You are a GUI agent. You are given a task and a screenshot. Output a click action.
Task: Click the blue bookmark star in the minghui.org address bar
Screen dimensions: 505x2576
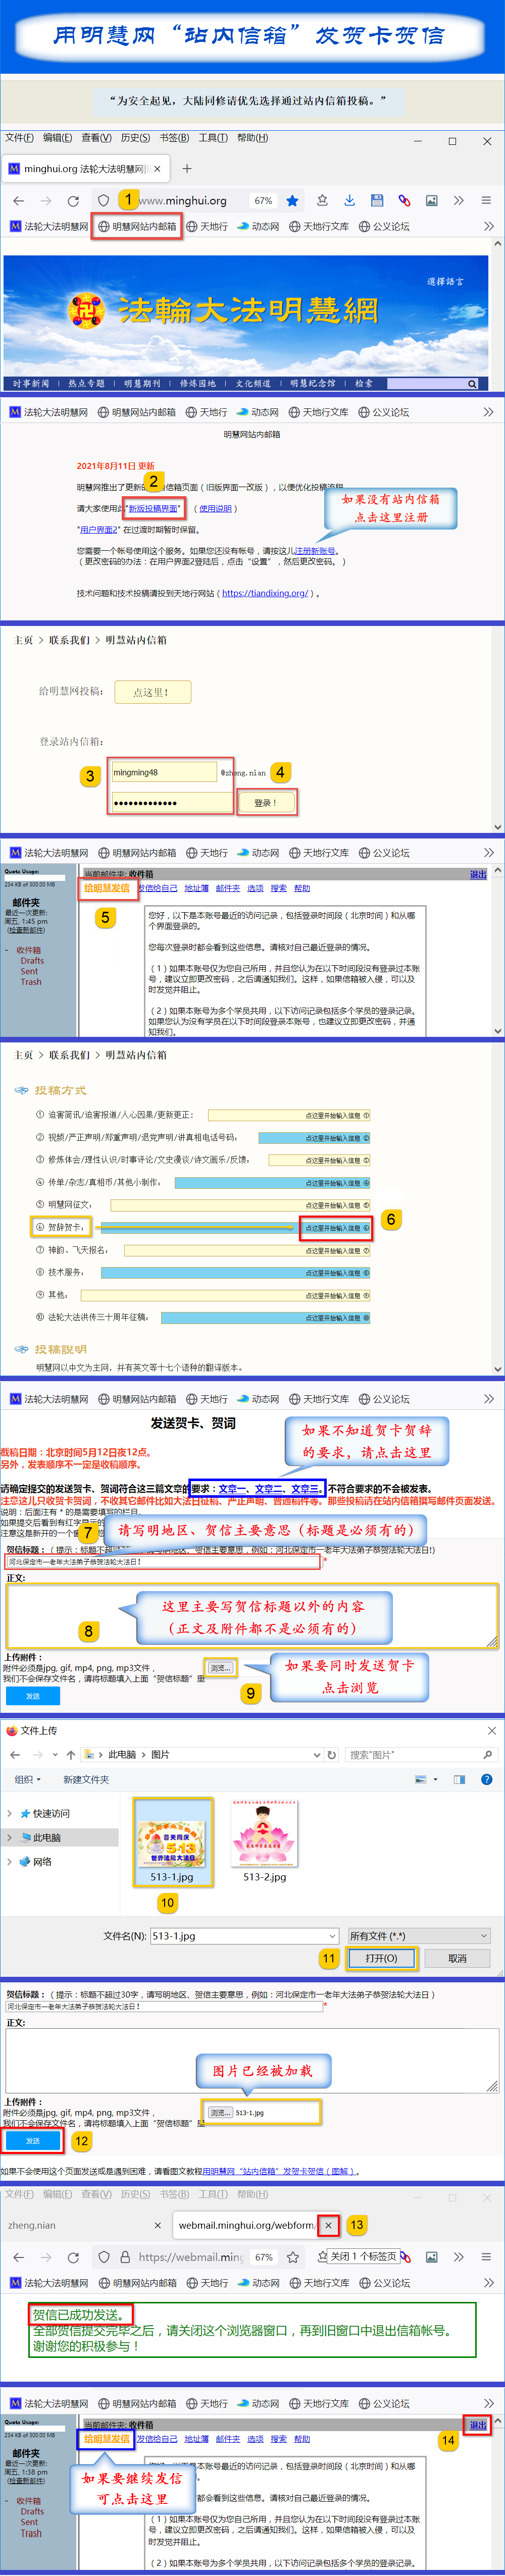click(291, 201)
